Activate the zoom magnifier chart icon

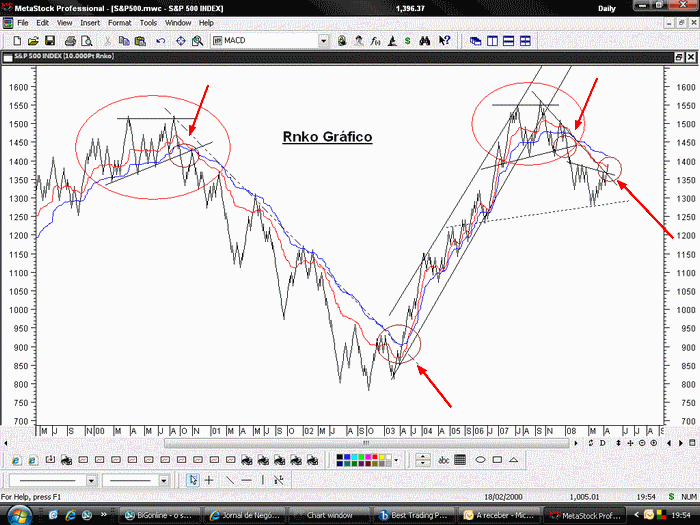(x=197, y=41)
